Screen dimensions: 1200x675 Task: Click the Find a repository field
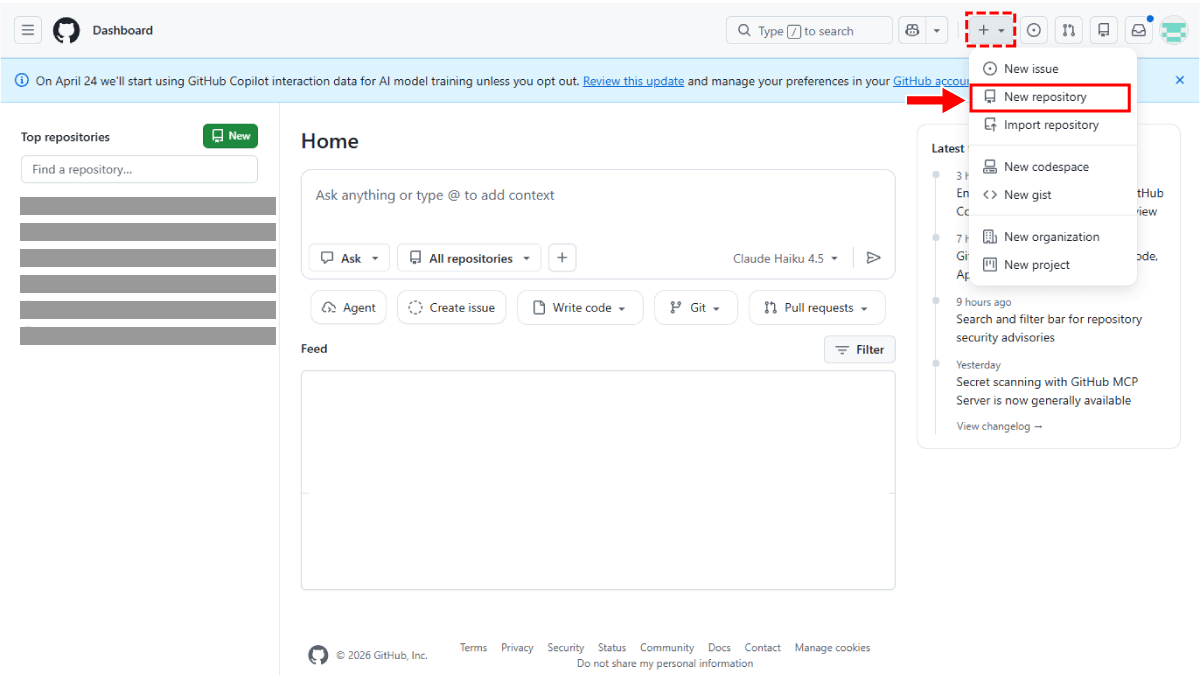coord(139,169)
